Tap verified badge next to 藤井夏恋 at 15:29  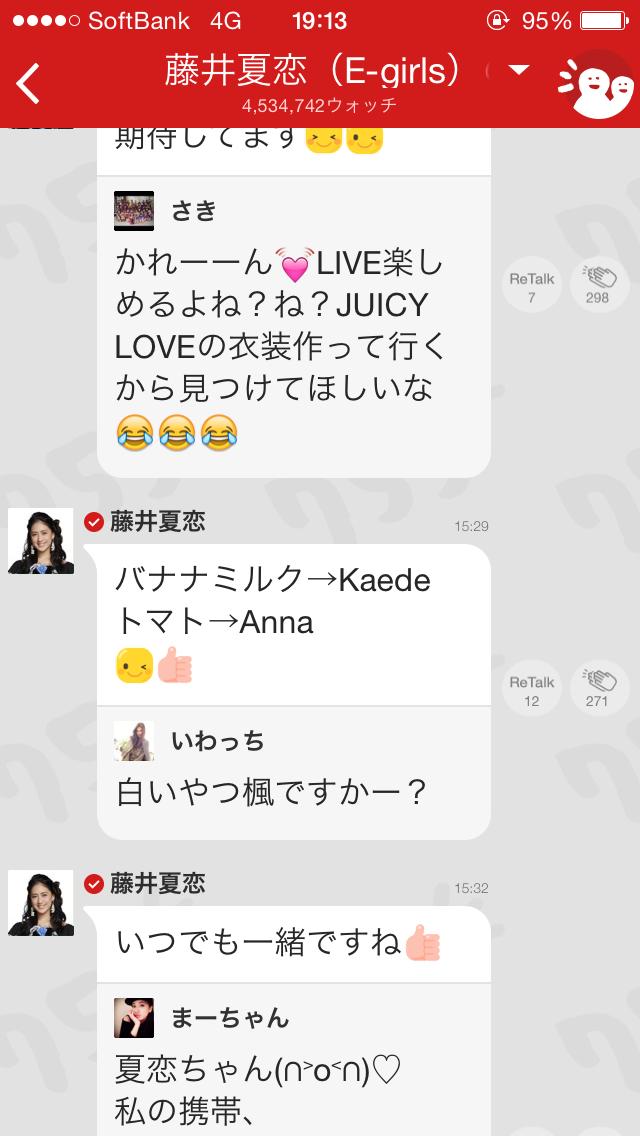tap(94, 522)
